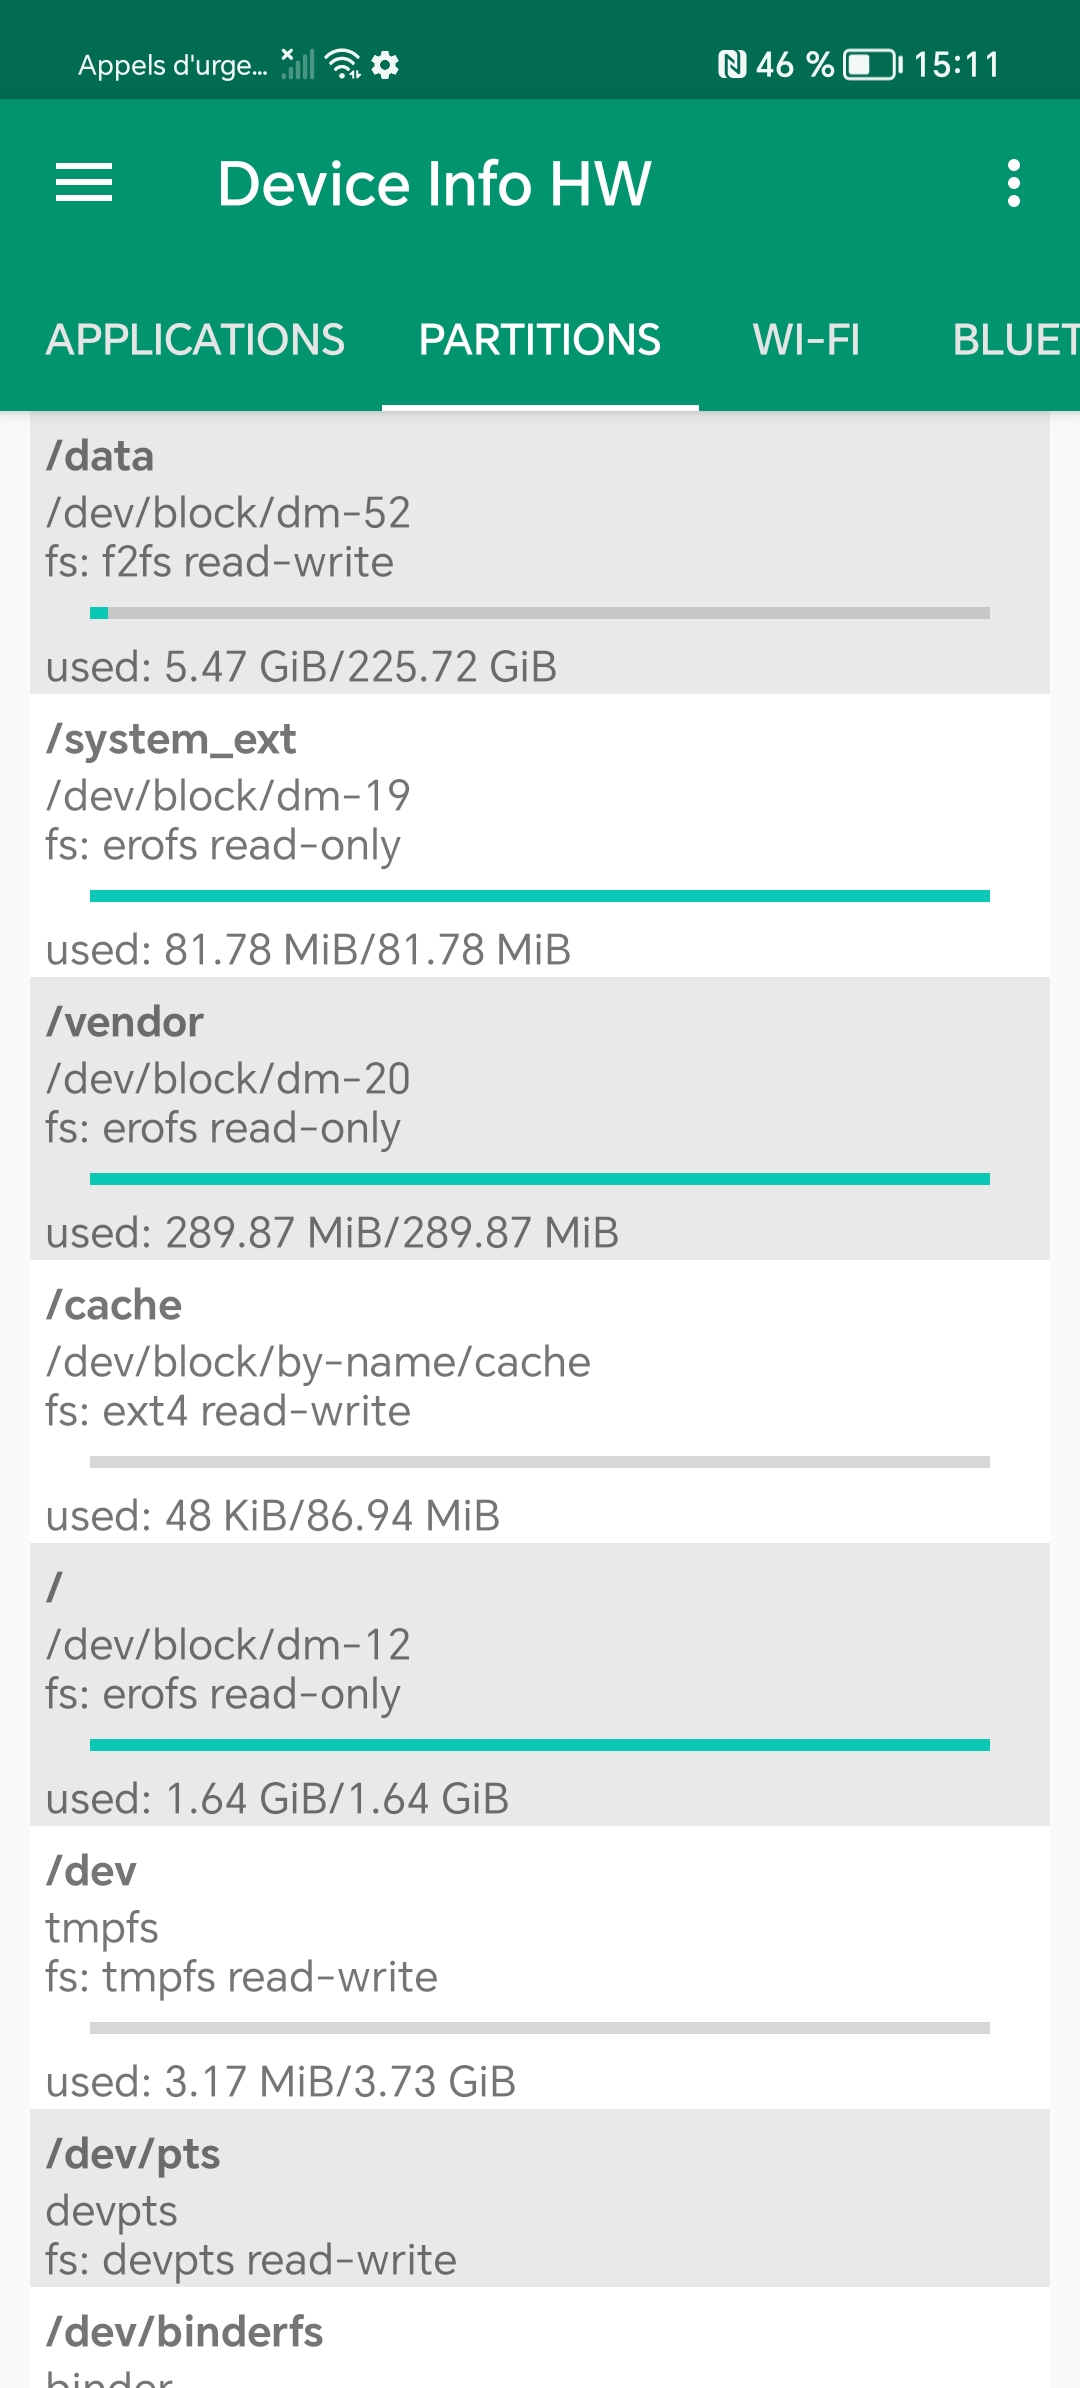The width and height of the screenshot is (1080, 2388).
Task: Tap the settings gear status icon
Action: click(385, 65)
